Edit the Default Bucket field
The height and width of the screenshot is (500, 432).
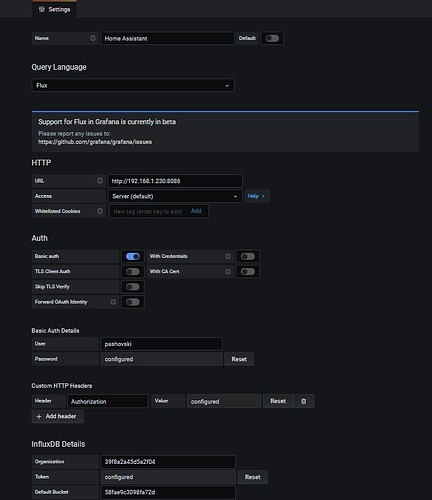(168, 492)
